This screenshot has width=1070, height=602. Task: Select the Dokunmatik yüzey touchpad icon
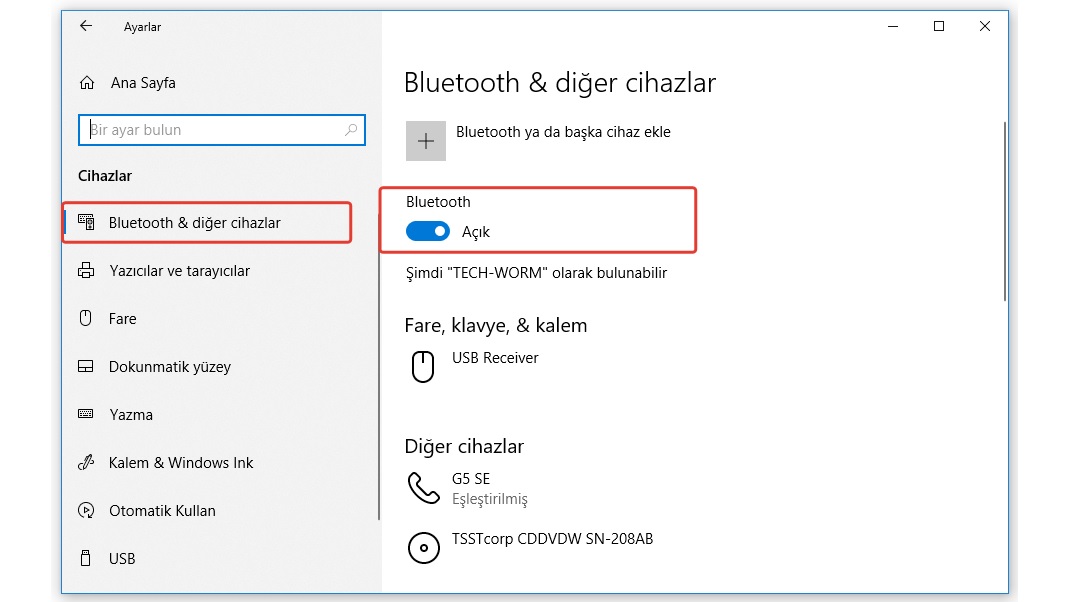(x=86, y=366)
